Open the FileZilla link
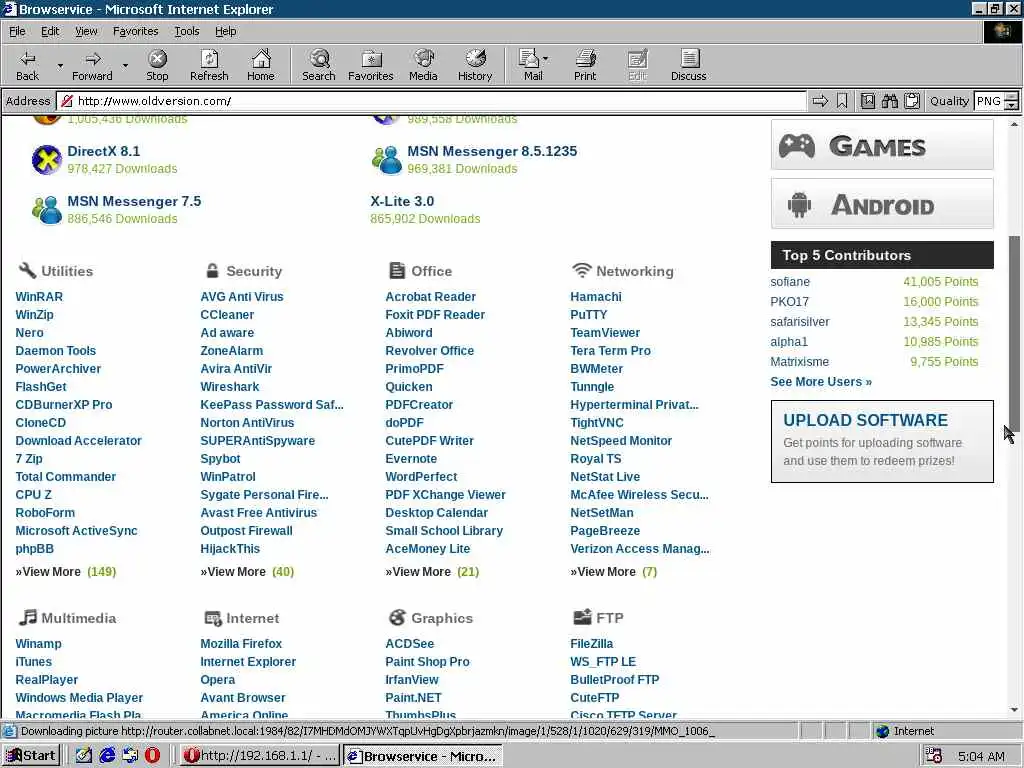This screenshot has height=768, width=1024. point(592,644)
